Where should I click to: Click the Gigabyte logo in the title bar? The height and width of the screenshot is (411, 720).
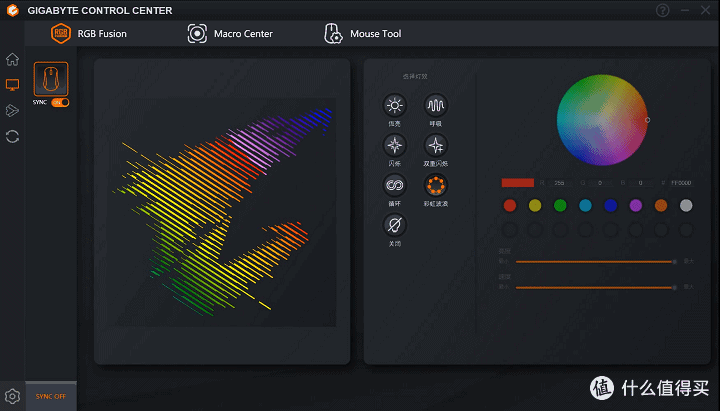[13, 10]
